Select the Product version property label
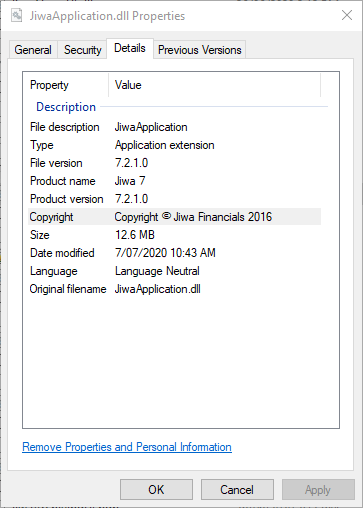The width and height of the screenshot is (363, 508). coord(67,199)
